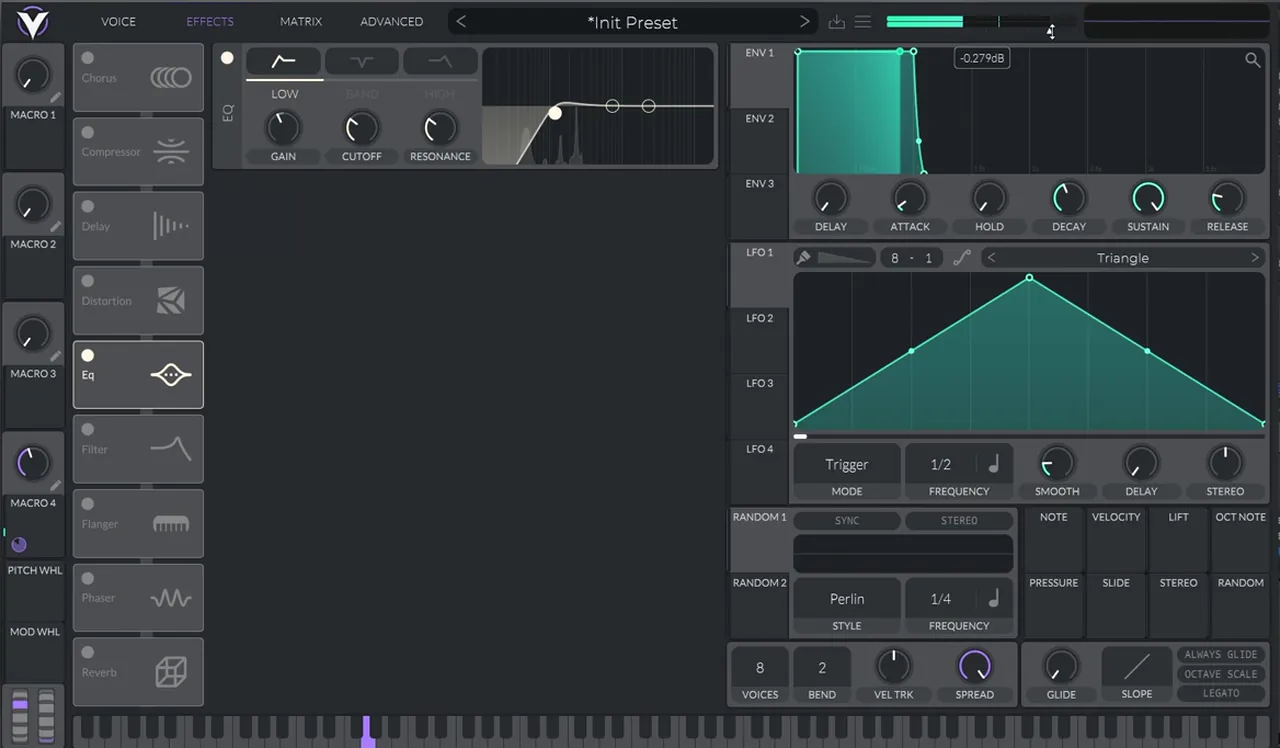Screen dimensions: 1280x748
Task: Toggle the EQ panel power button
Action: pyautogui.click(x=227, y=58)
